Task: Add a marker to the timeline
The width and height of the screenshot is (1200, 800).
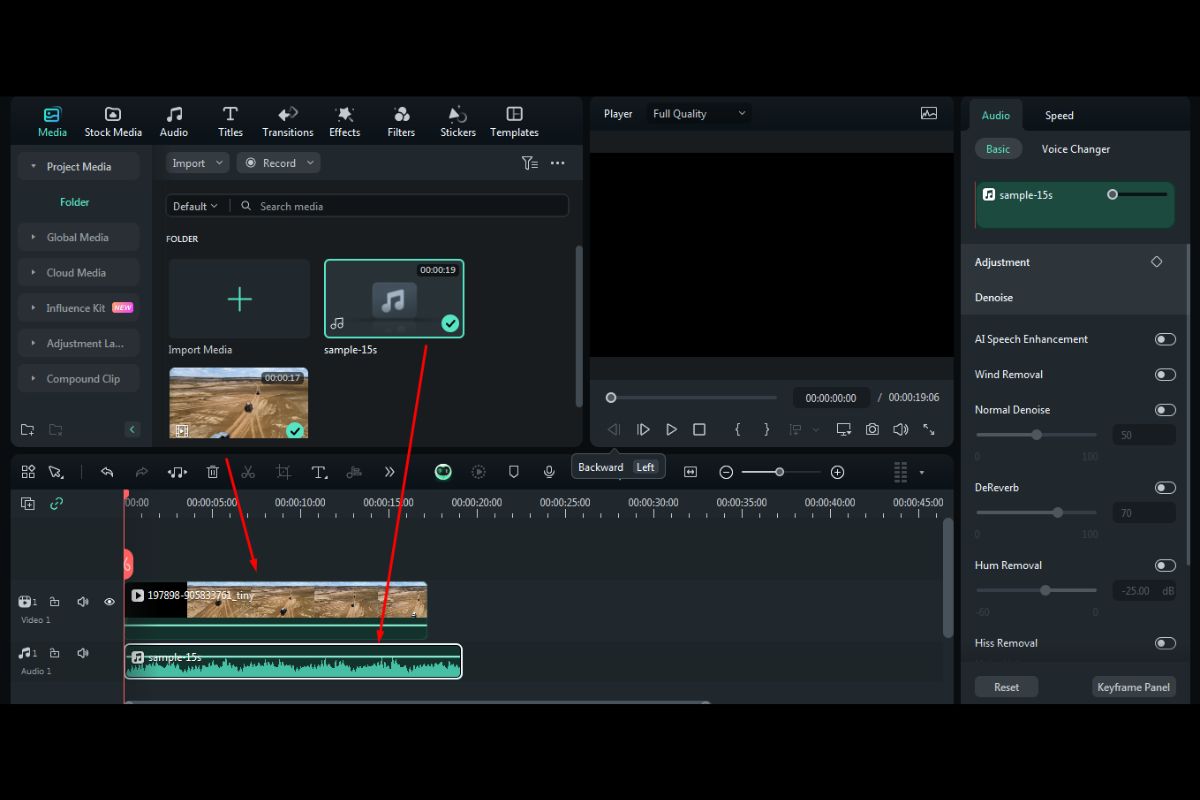Action: [x=514, y=472]
